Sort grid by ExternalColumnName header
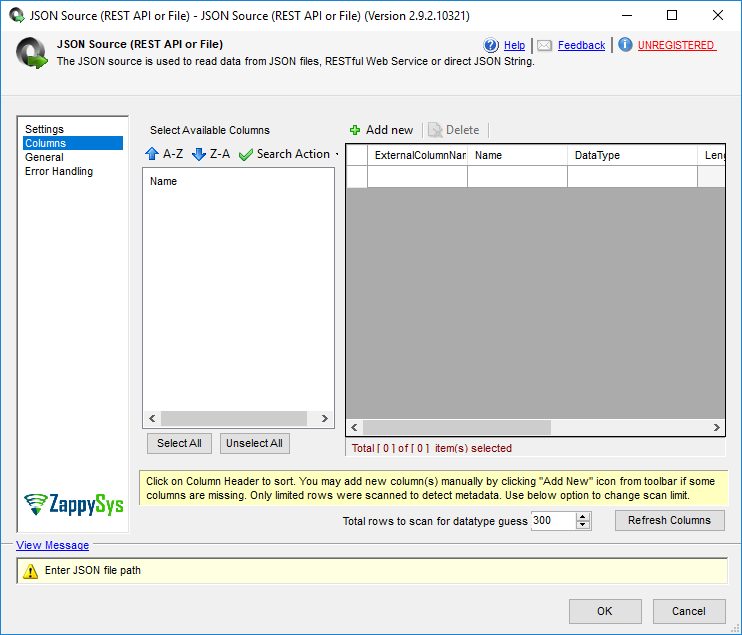The image size is (742, 635). pyautogui.click(x=417, y=155)
